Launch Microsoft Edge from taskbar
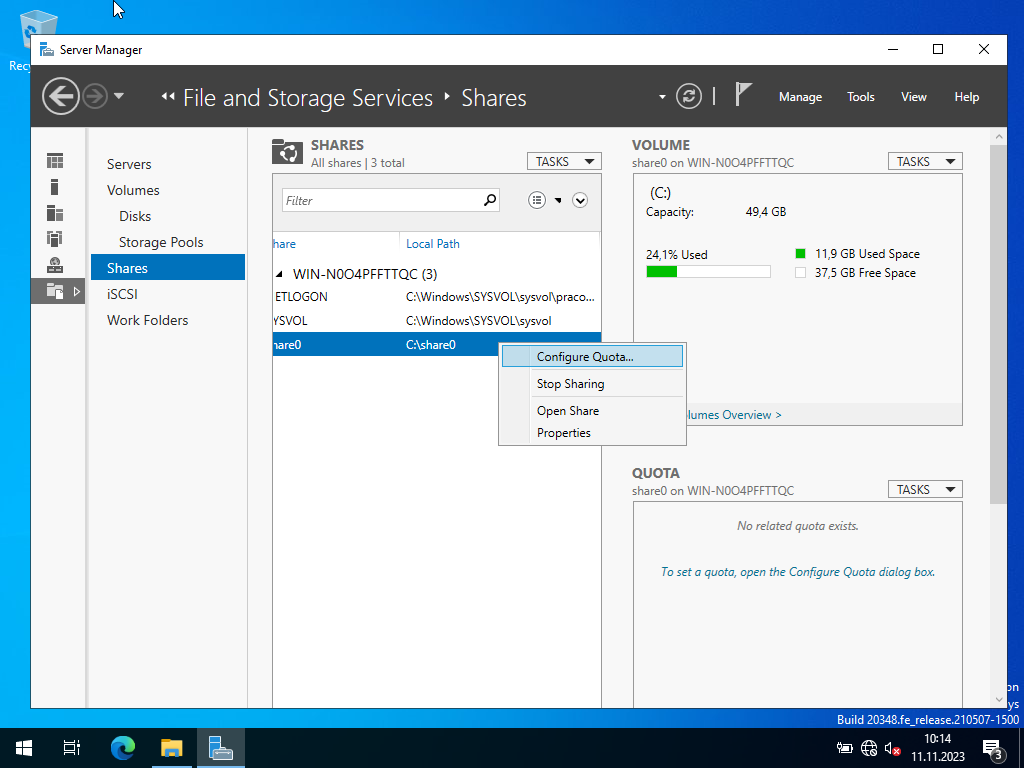Image resolution: width=1024 pixels, height=768 pixels. [123, 748]
